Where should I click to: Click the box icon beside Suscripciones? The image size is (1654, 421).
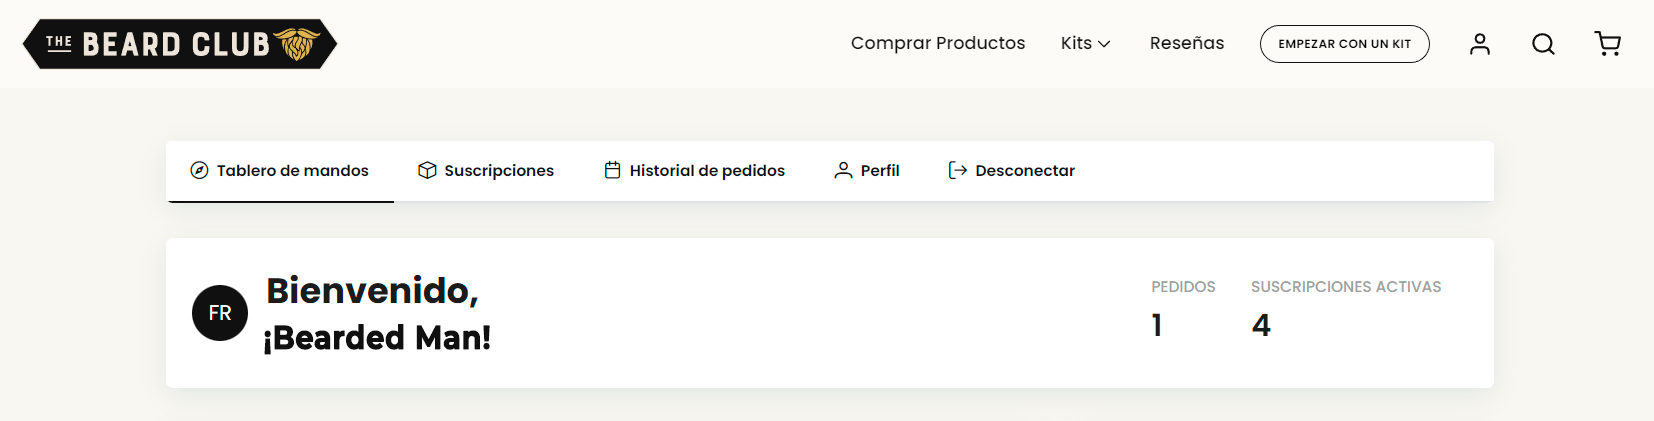click(427, 170)
